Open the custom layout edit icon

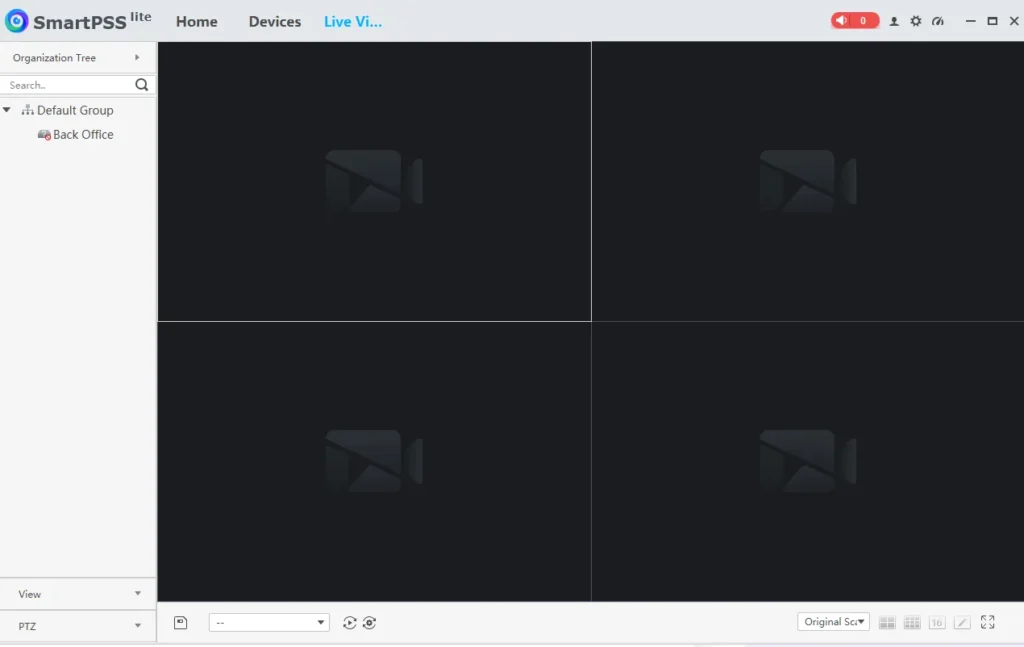click(962, 623)
